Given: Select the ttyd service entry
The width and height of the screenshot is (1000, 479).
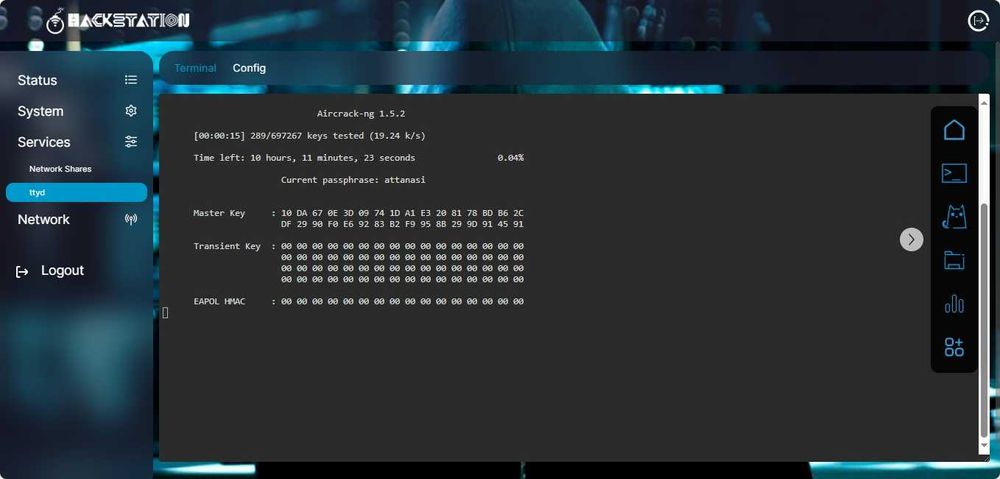Looking at the screenshot, I should point(77,192).
